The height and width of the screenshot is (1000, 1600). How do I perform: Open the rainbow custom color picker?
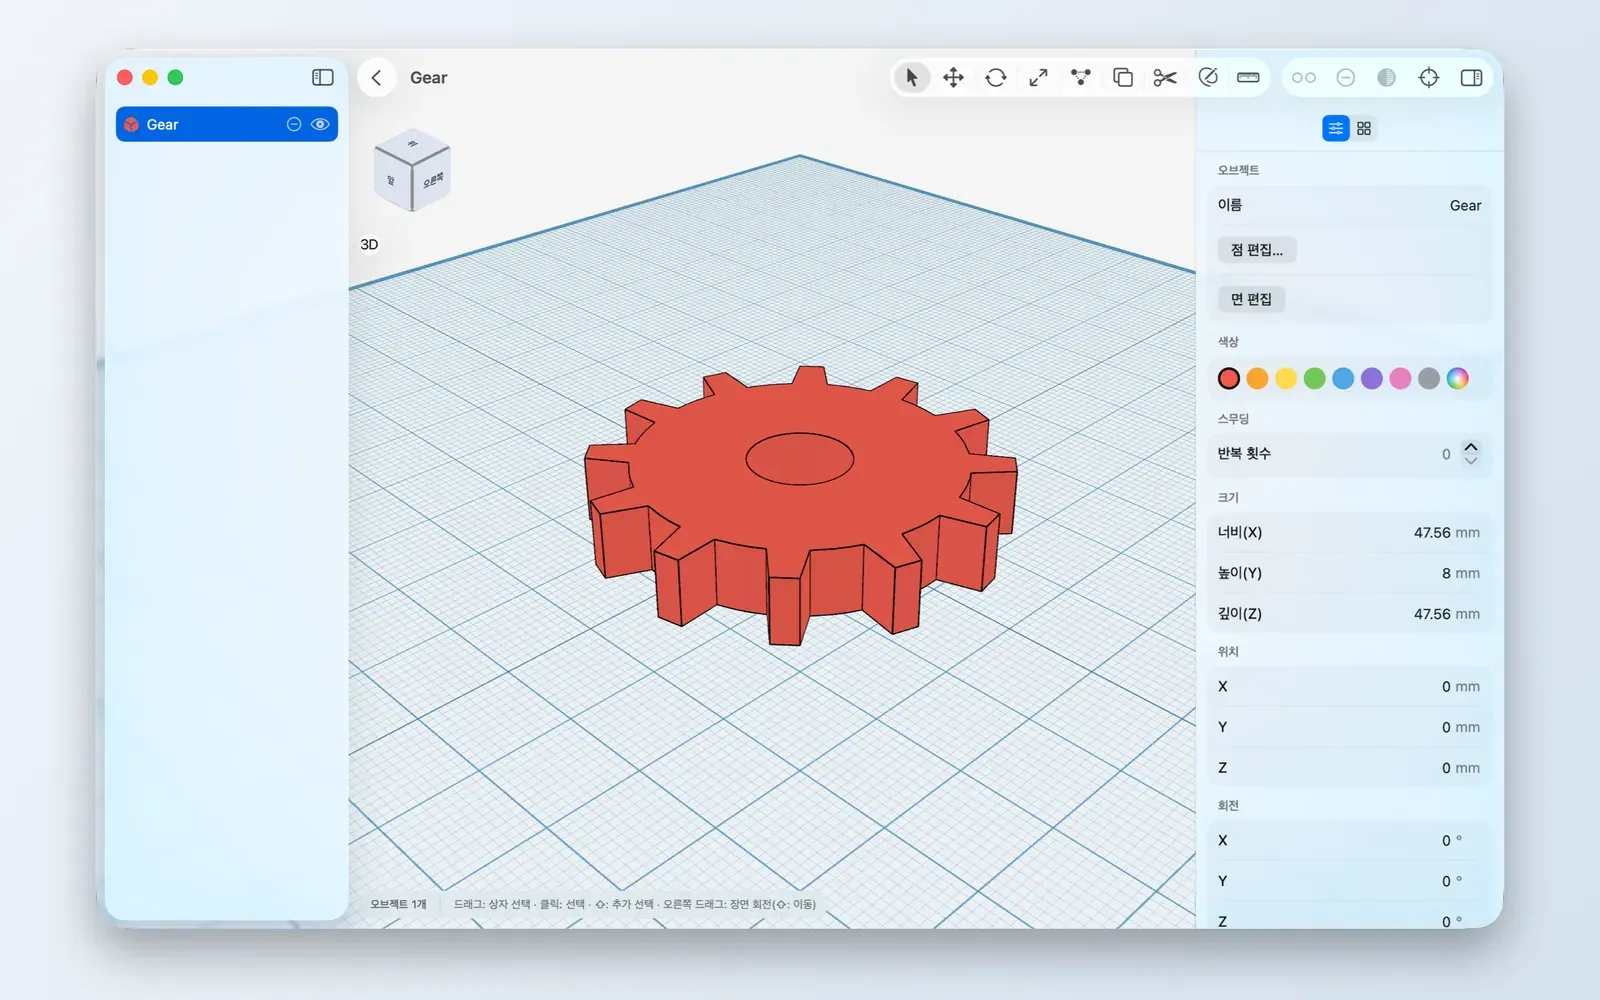[x=1458, y=378]
